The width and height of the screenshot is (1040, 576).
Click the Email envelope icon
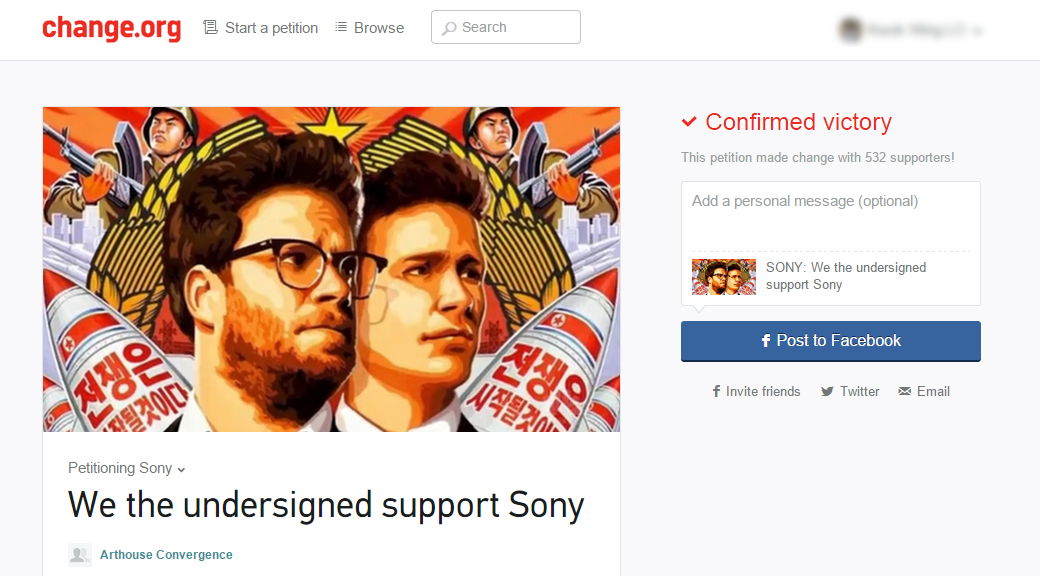(905, 391)
